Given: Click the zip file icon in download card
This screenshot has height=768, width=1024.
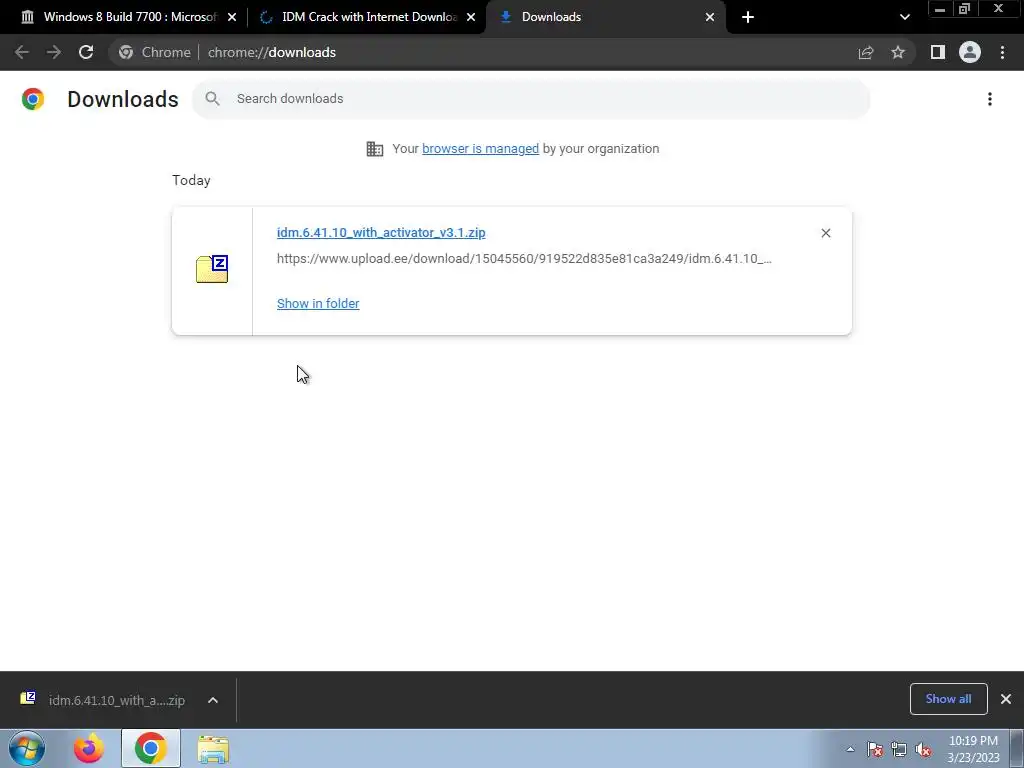Looking at the screenshot, I should tap(212, 269).
